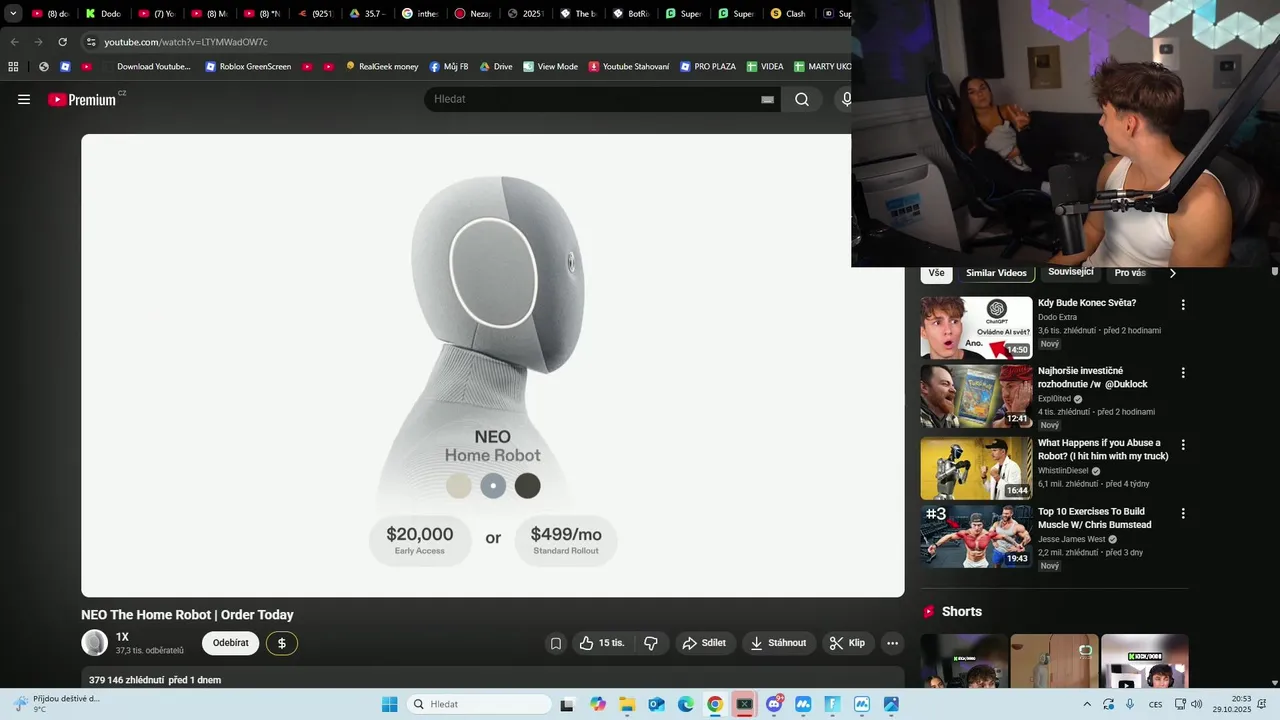This screenshot has height=720, width=1280.
Task: Open Youtube Stahovaní bookmark
Action: point(629,67)
